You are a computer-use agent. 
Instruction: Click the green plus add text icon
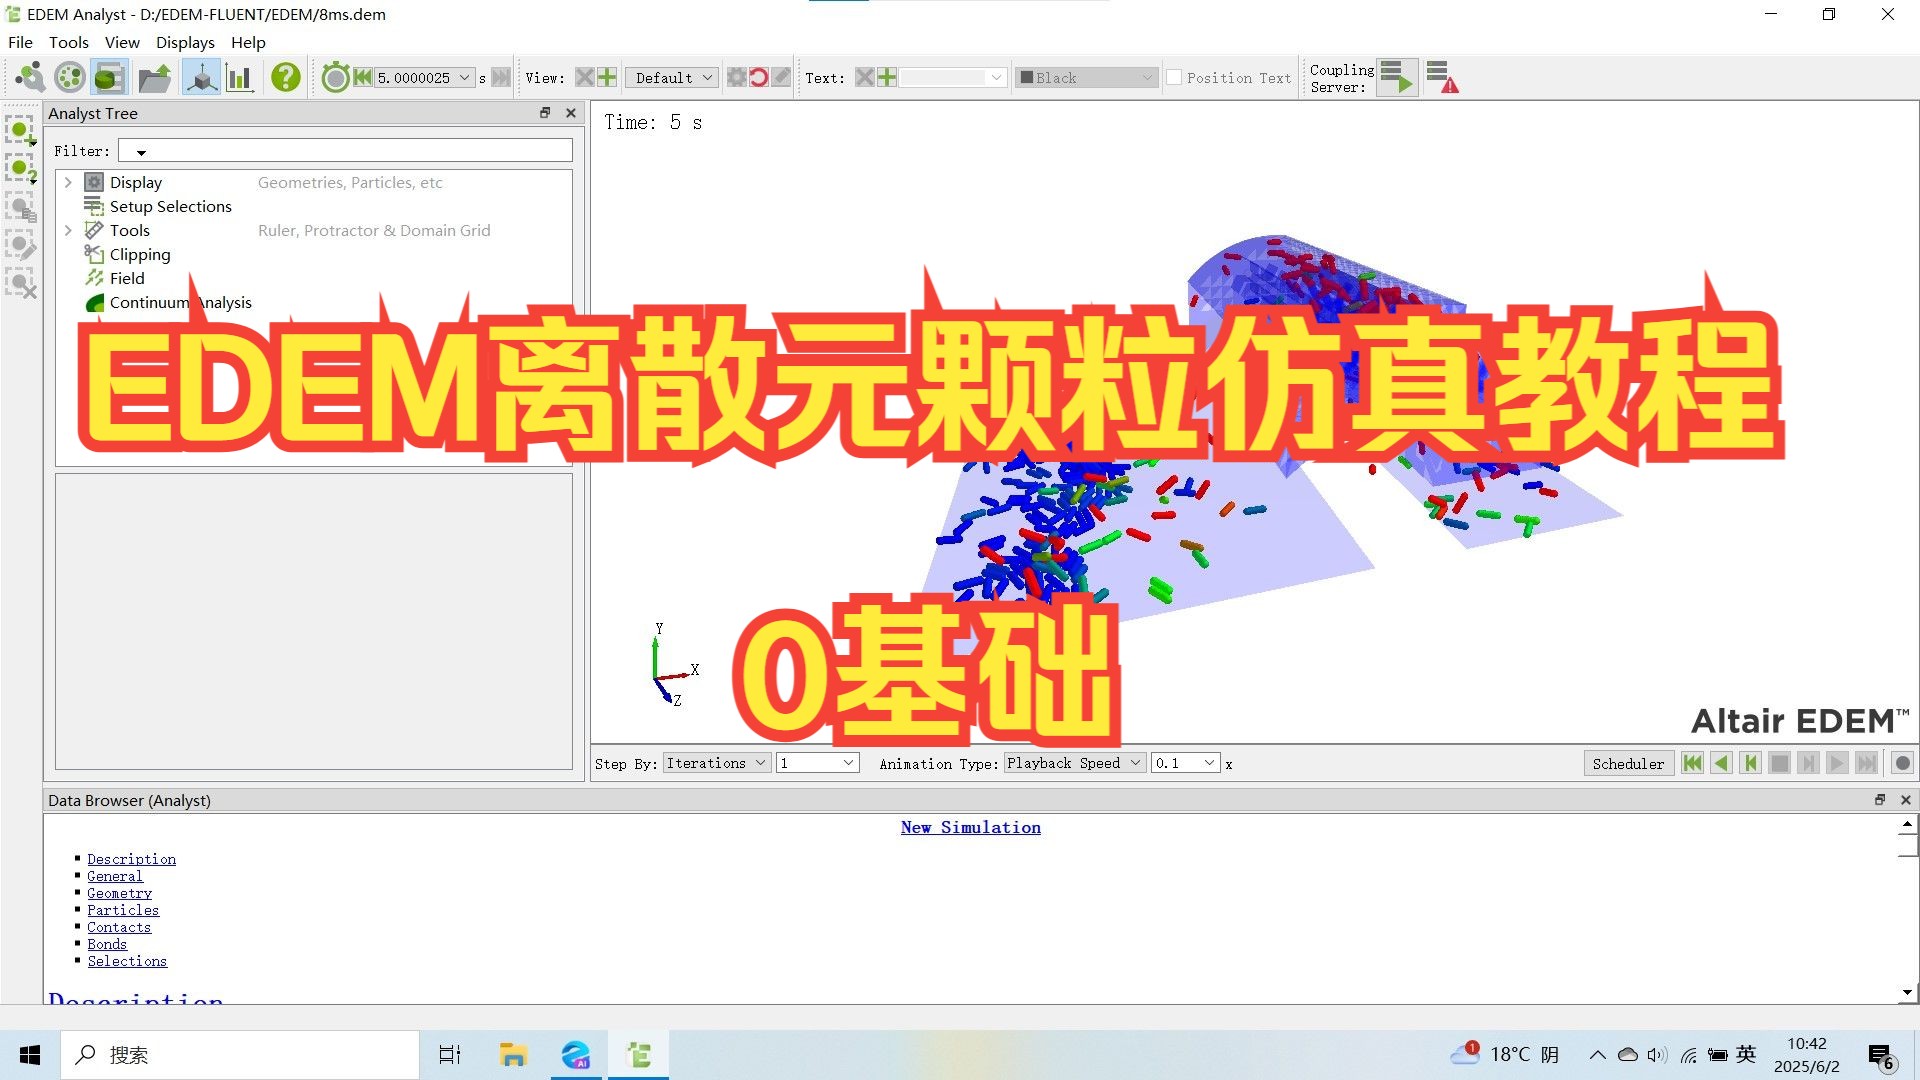point(887,77)
